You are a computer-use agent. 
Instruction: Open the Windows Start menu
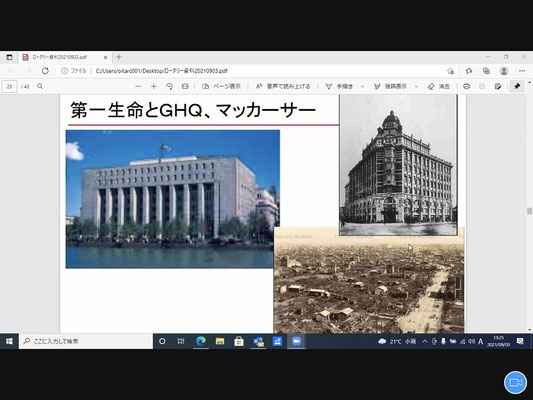click(x=9, y=341)
